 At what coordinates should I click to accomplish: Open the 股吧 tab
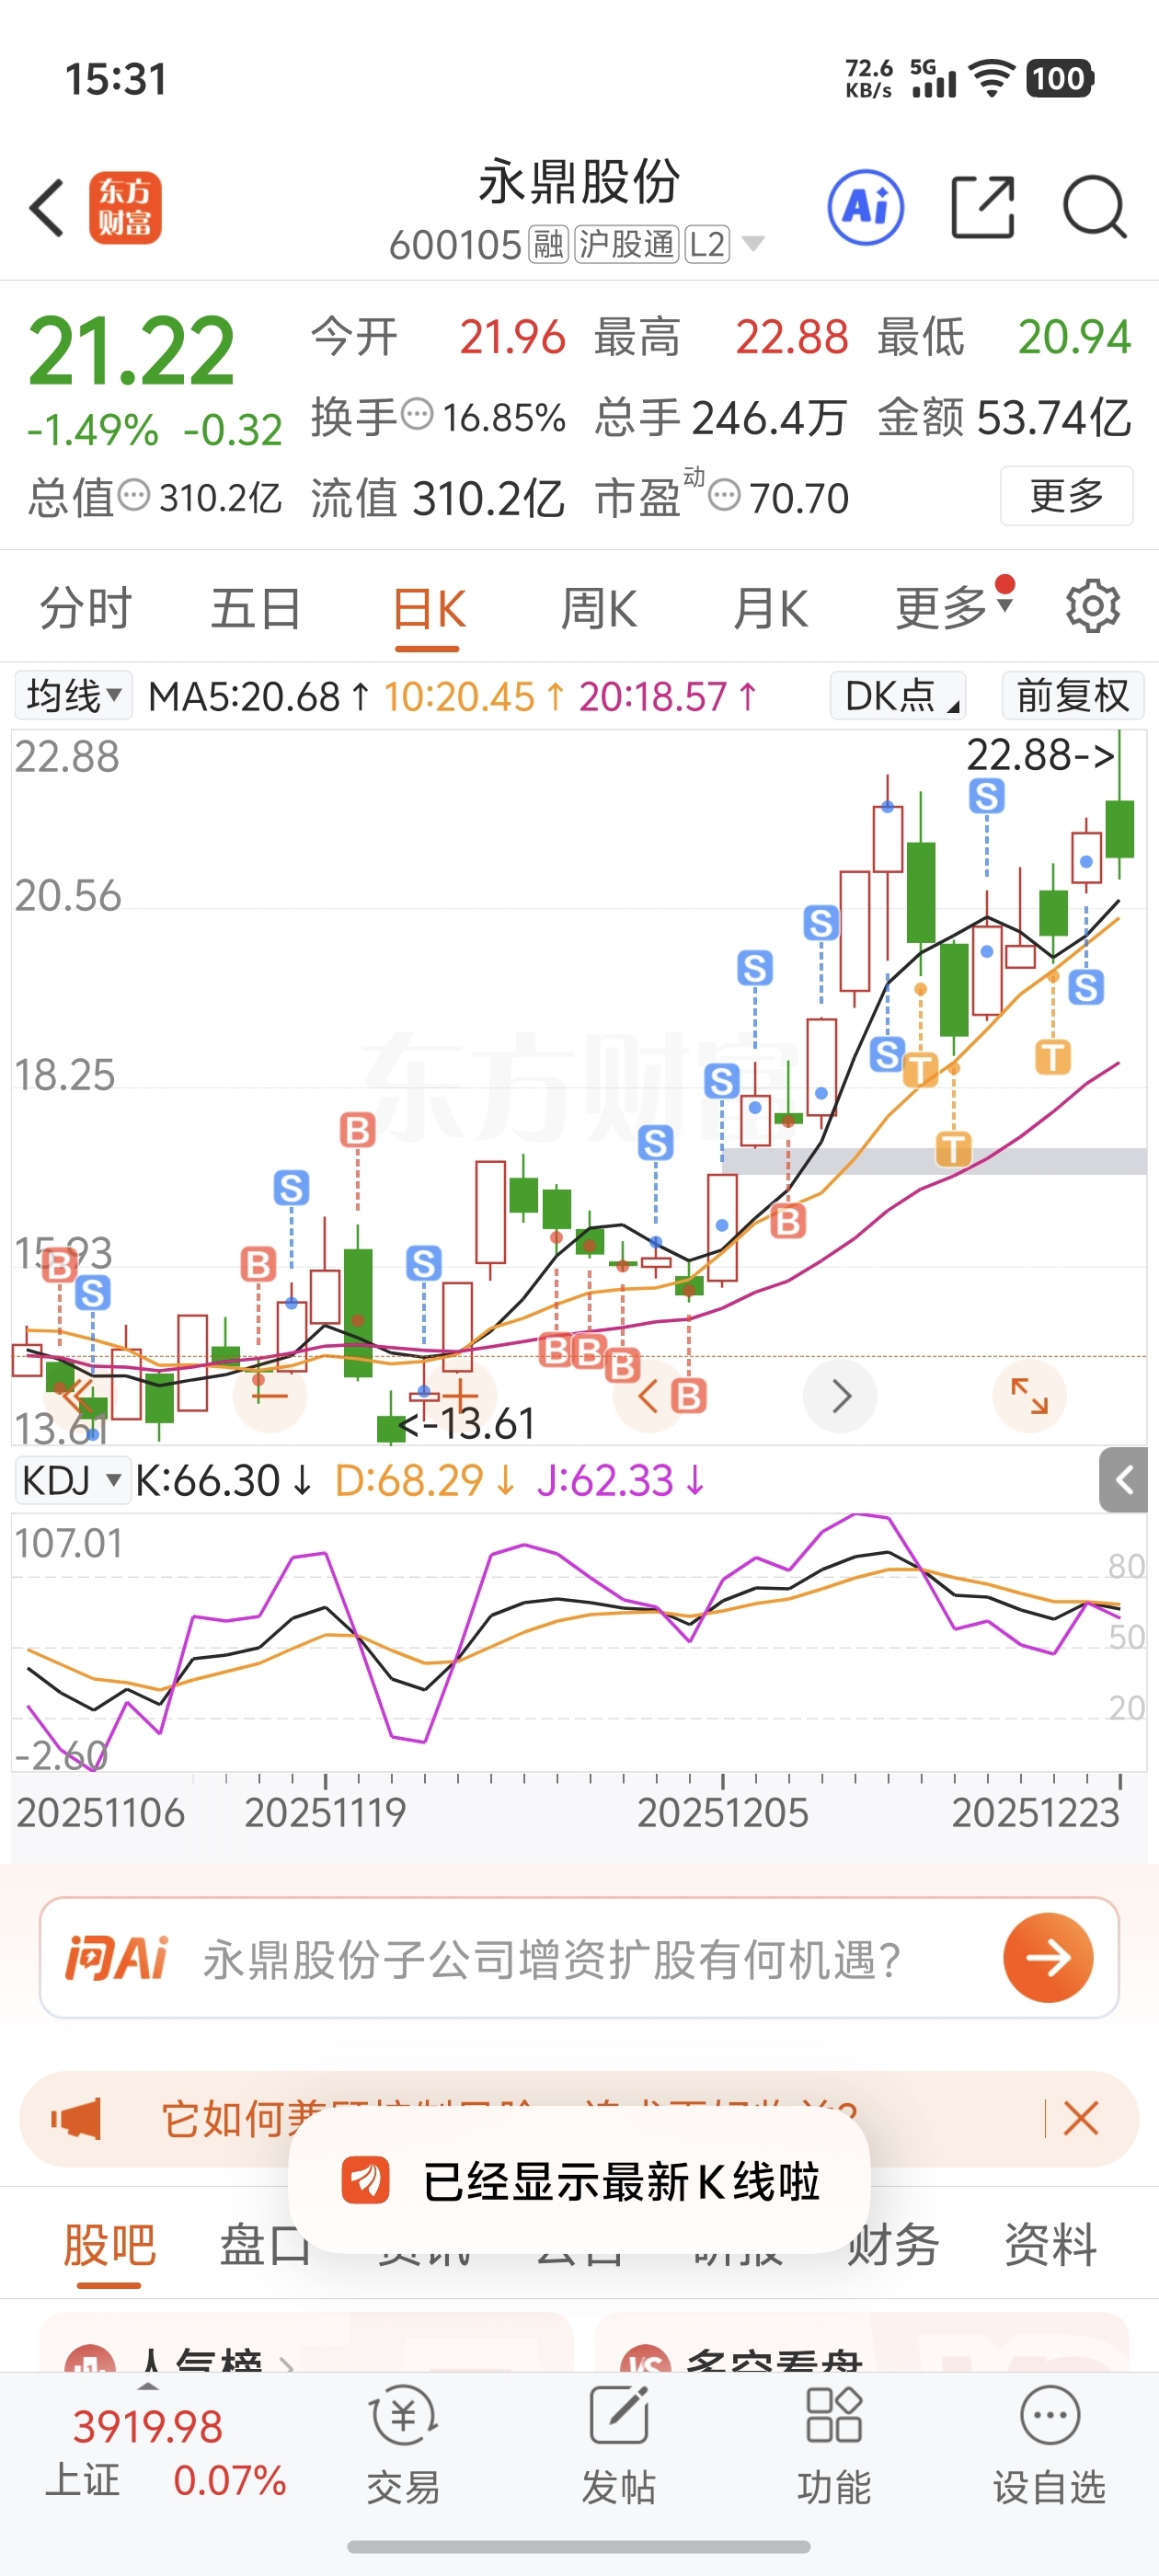(x=109, y=2246)
